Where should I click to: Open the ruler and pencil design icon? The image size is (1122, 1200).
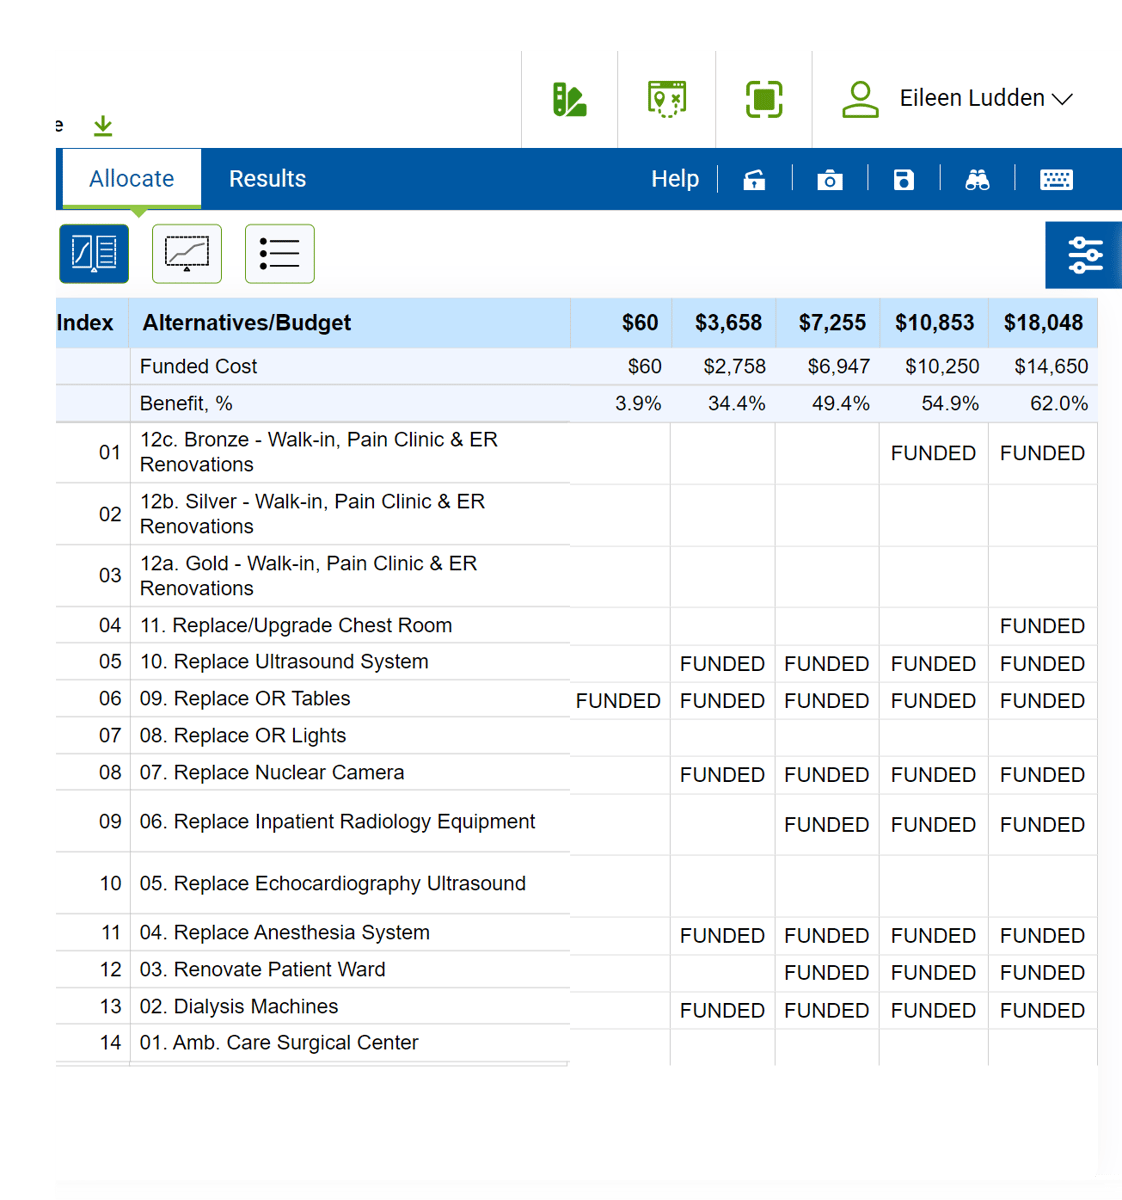click(569, 99)
